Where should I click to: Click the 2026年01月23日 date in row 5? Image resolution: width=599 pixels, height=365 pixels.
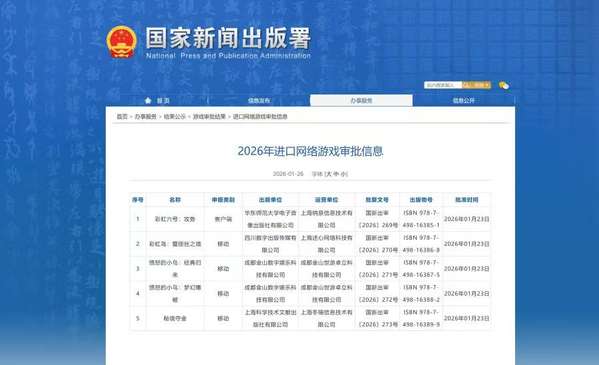tap(466, 318)
